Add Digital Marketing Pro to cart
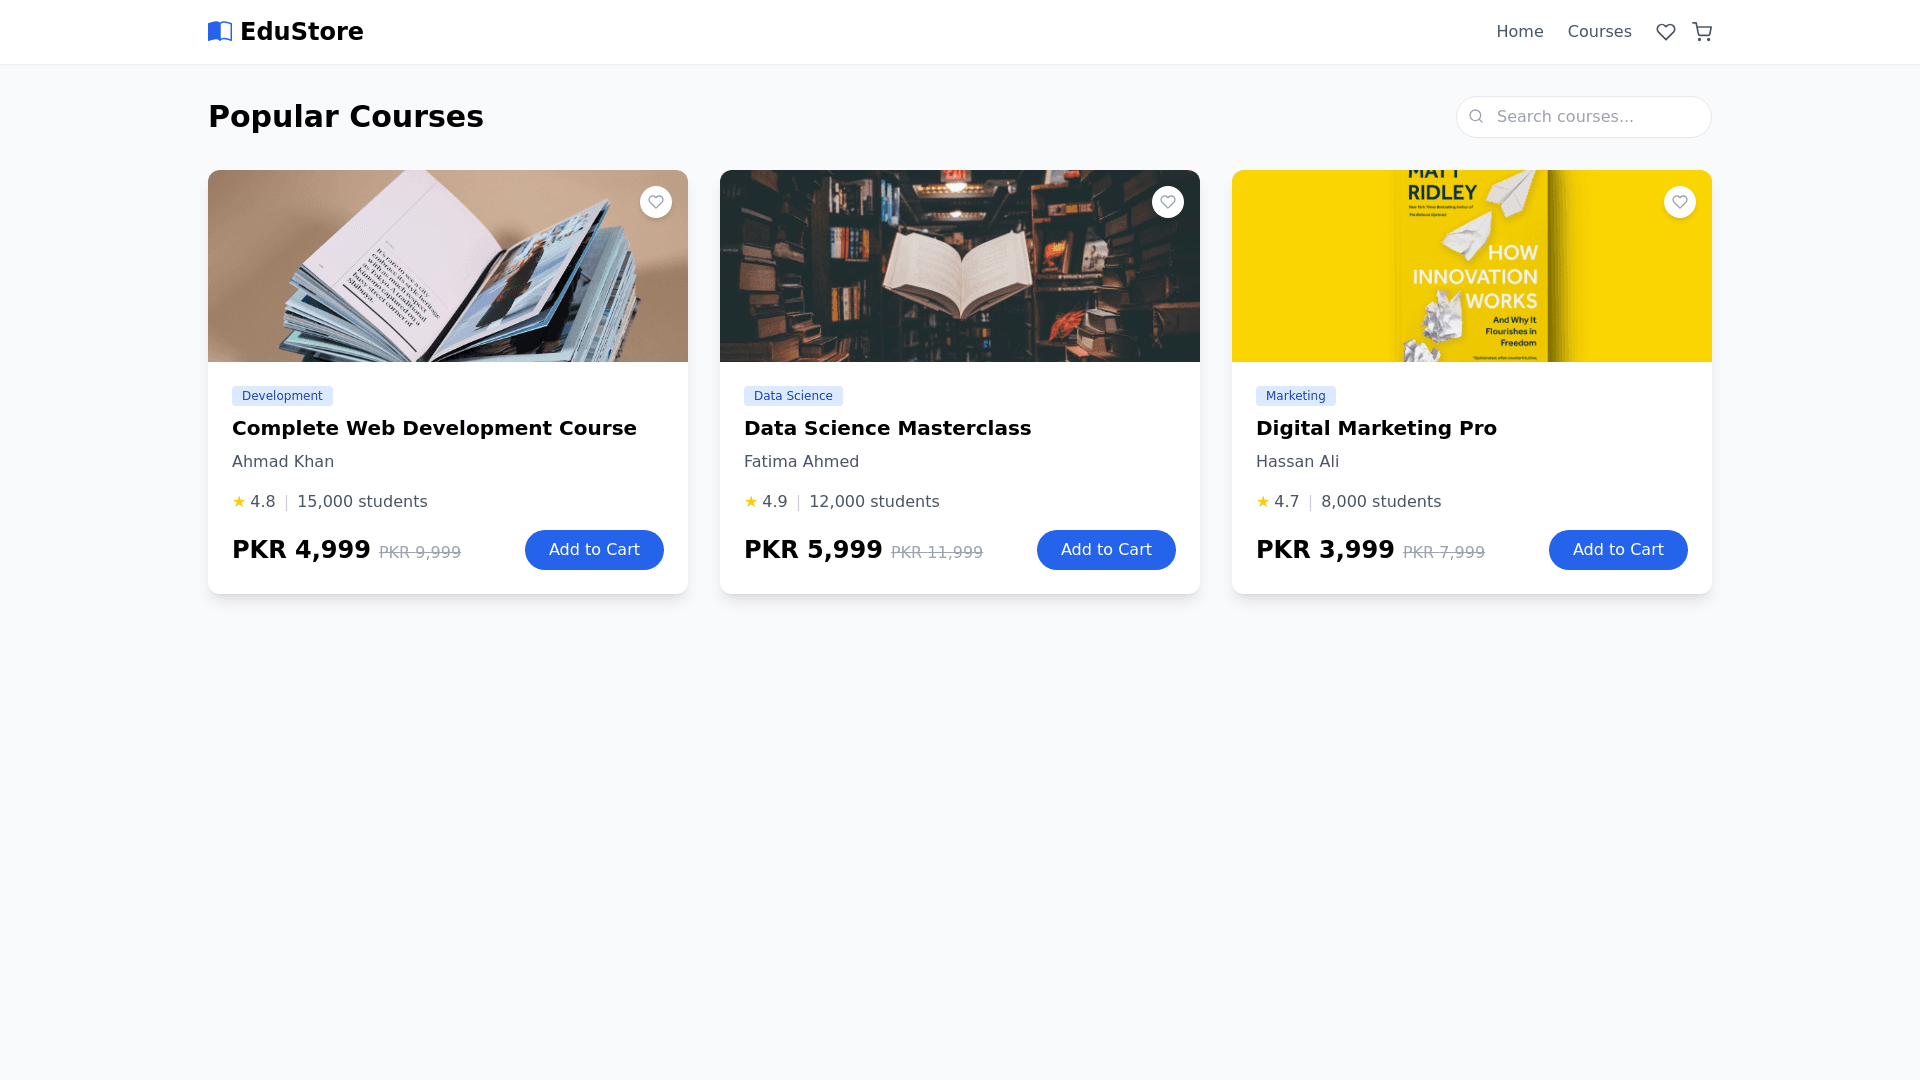The height and width of the screenshot is (1080, 1920). [x=1618, y=550]
